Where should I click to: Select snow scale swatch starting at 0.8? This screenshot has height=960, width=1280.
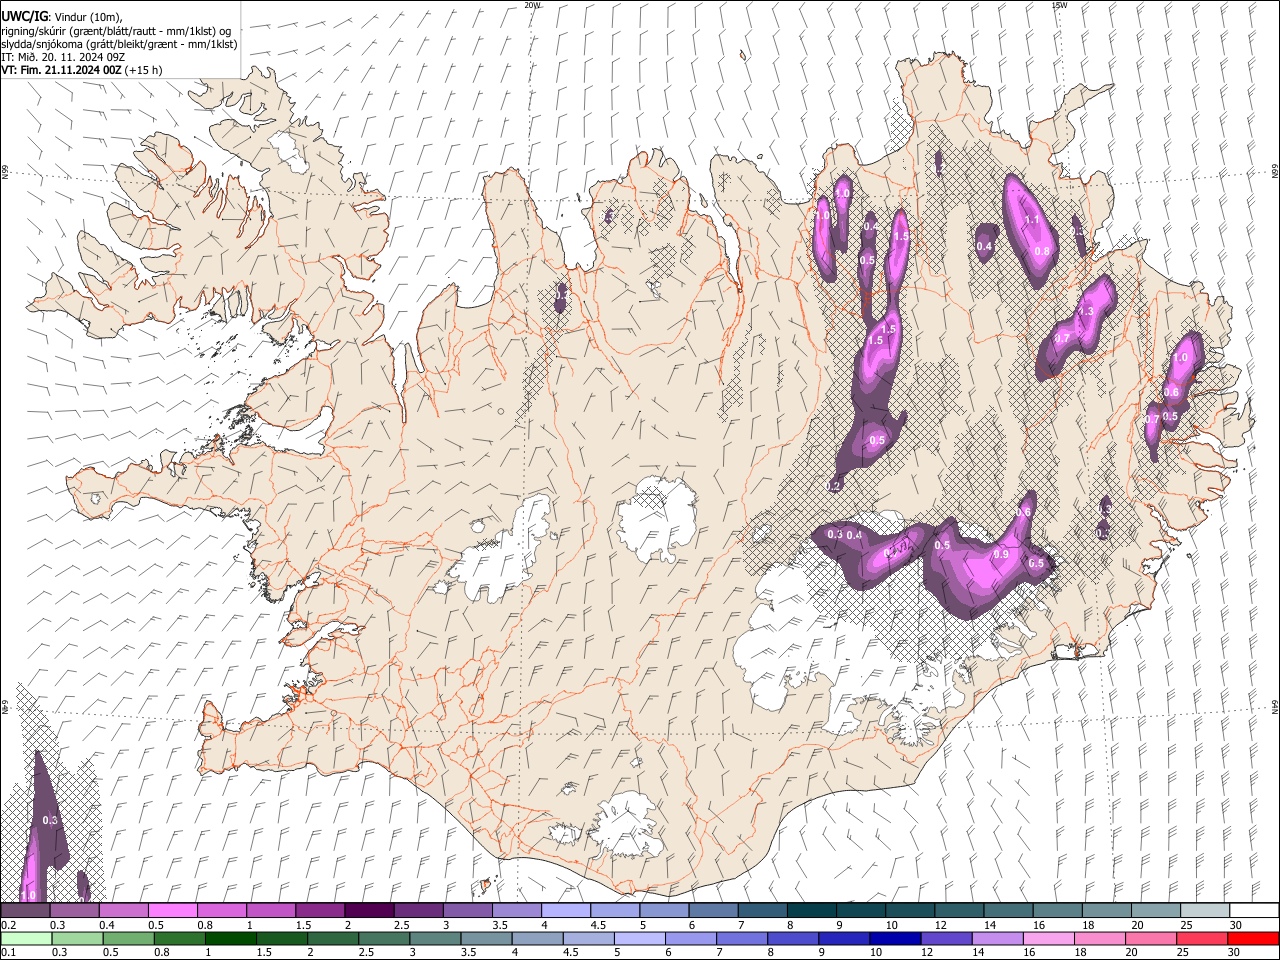click(221, 910)
